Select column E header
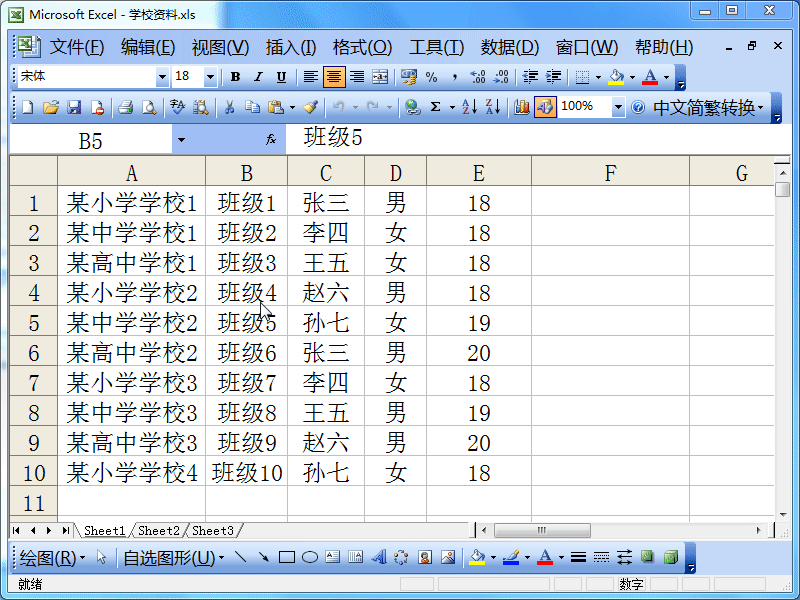 [479, 172]
